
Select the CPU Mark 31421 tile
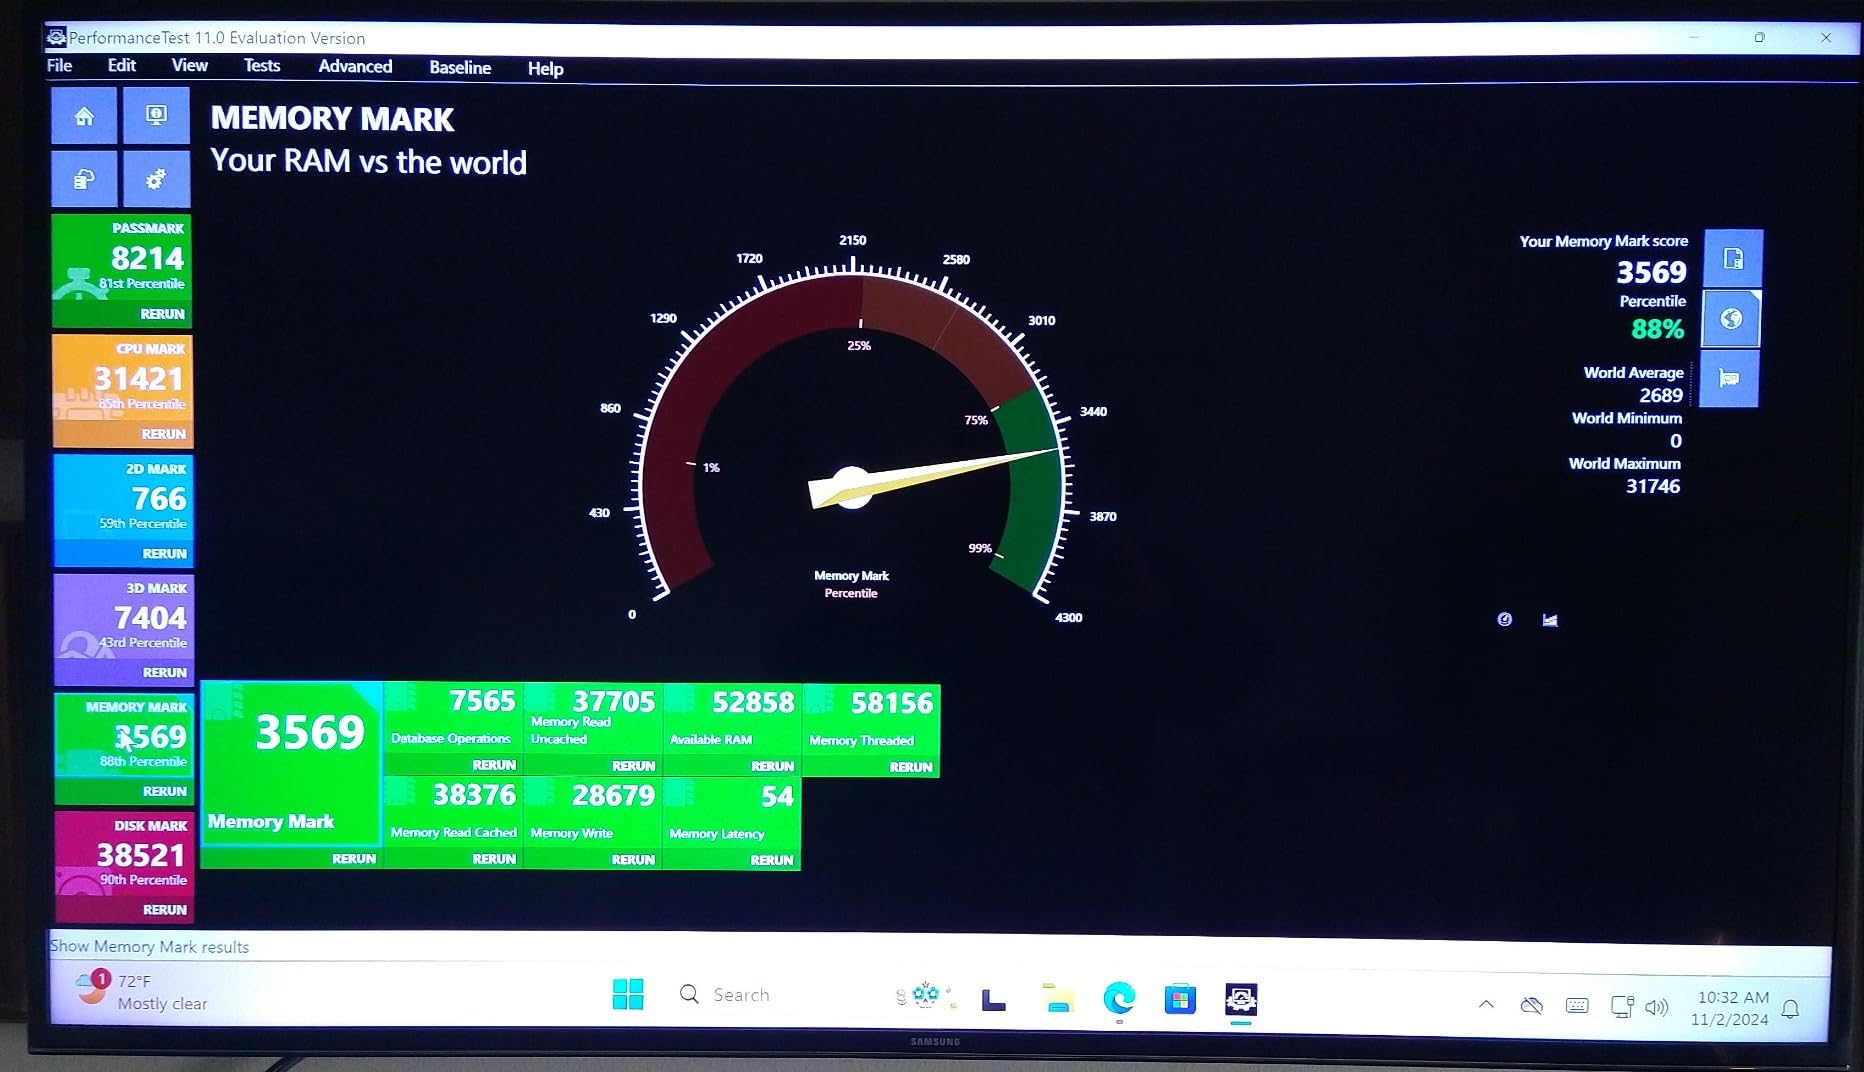coord(122,378)
